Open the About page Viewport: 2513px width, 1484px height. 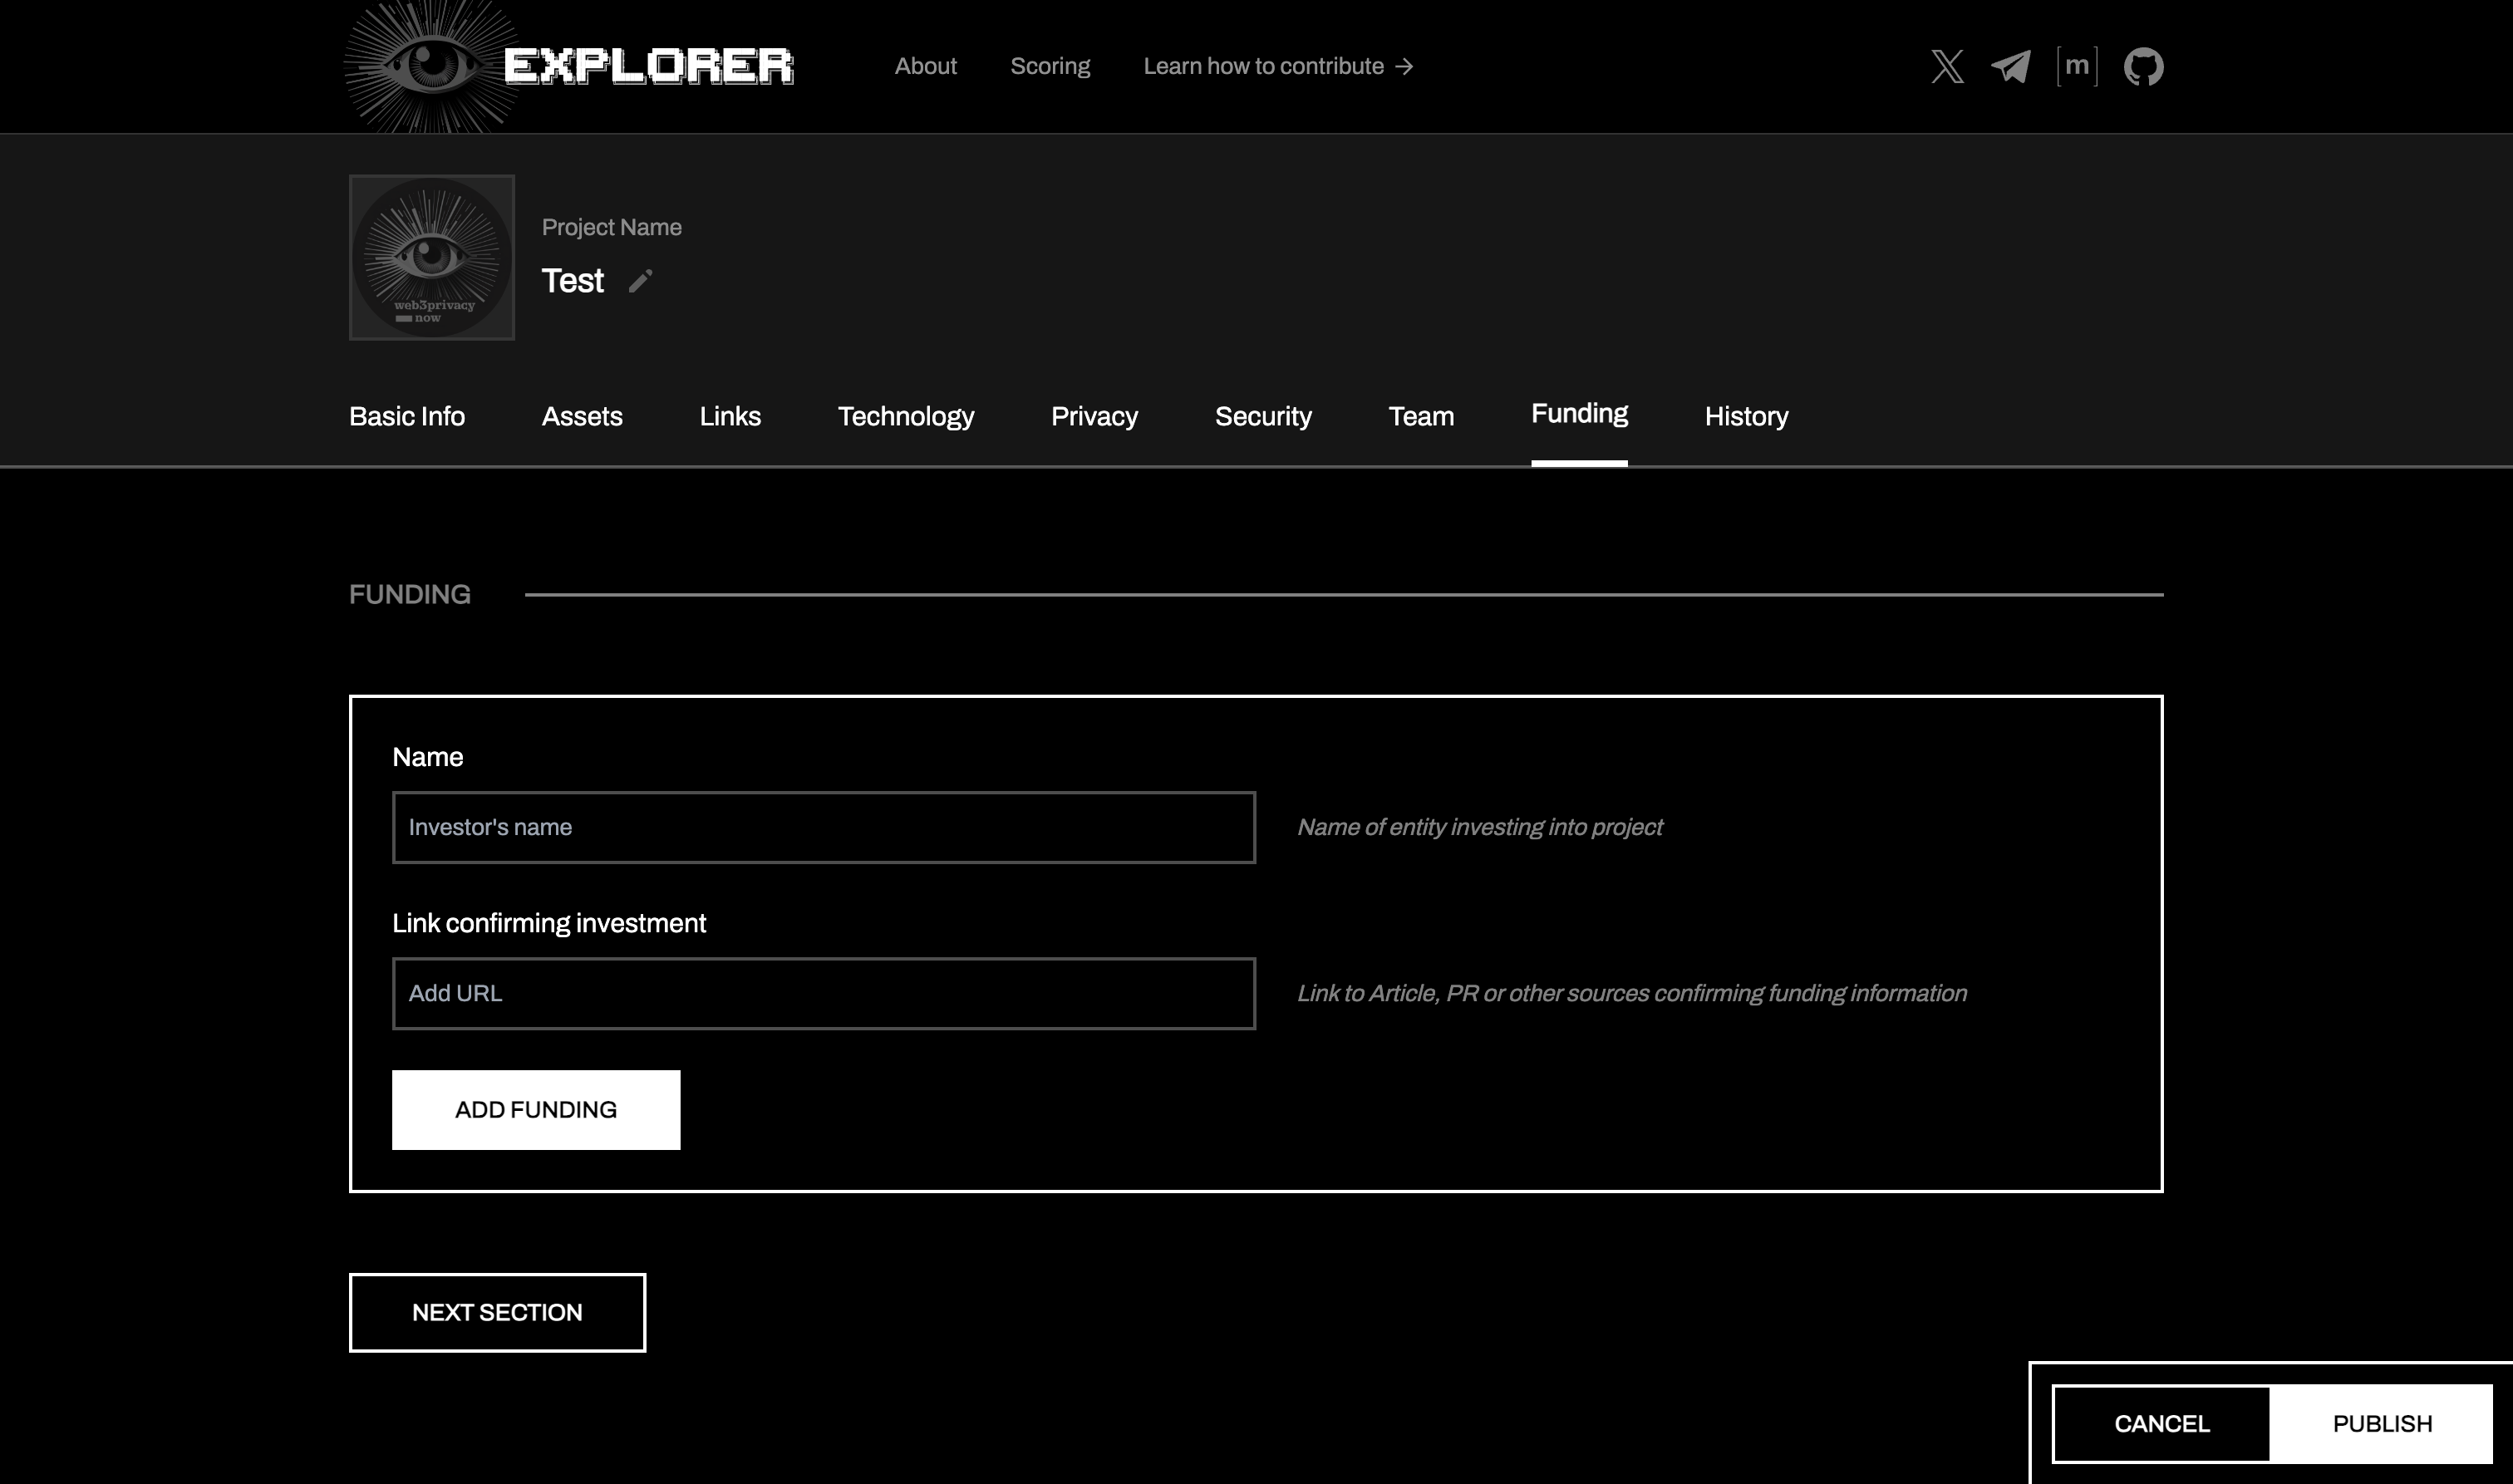coord(925,66)
